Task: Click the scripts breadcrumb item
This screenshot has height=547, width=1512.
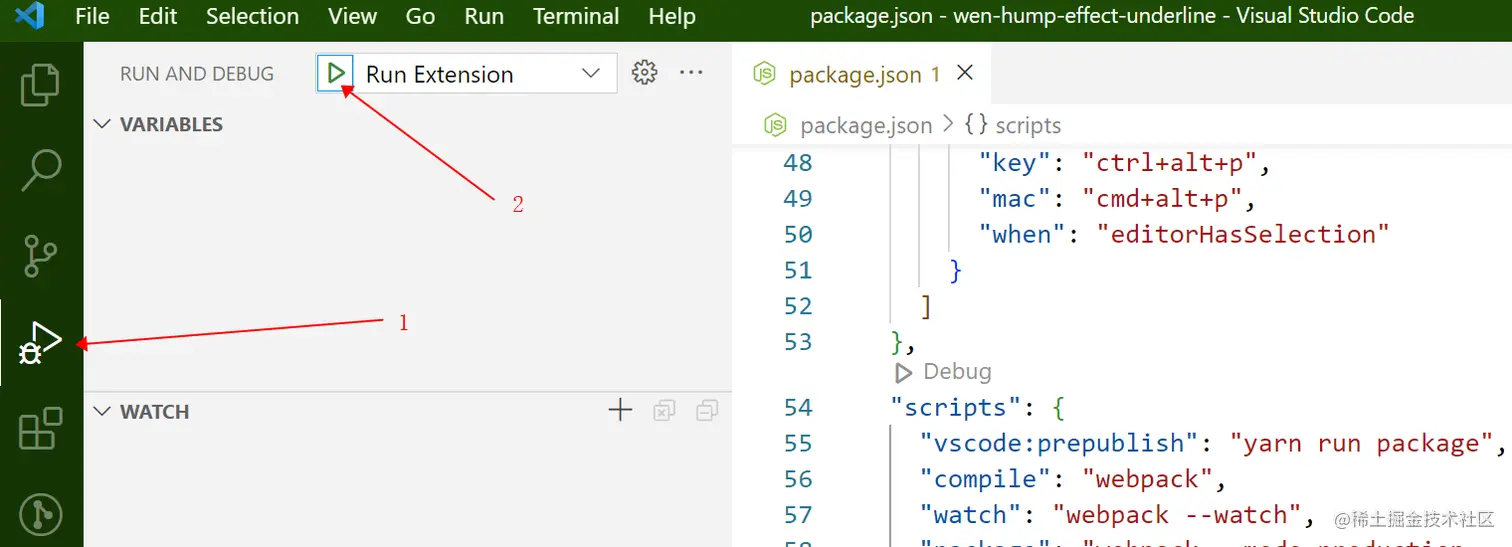Action: [1026, 125]
